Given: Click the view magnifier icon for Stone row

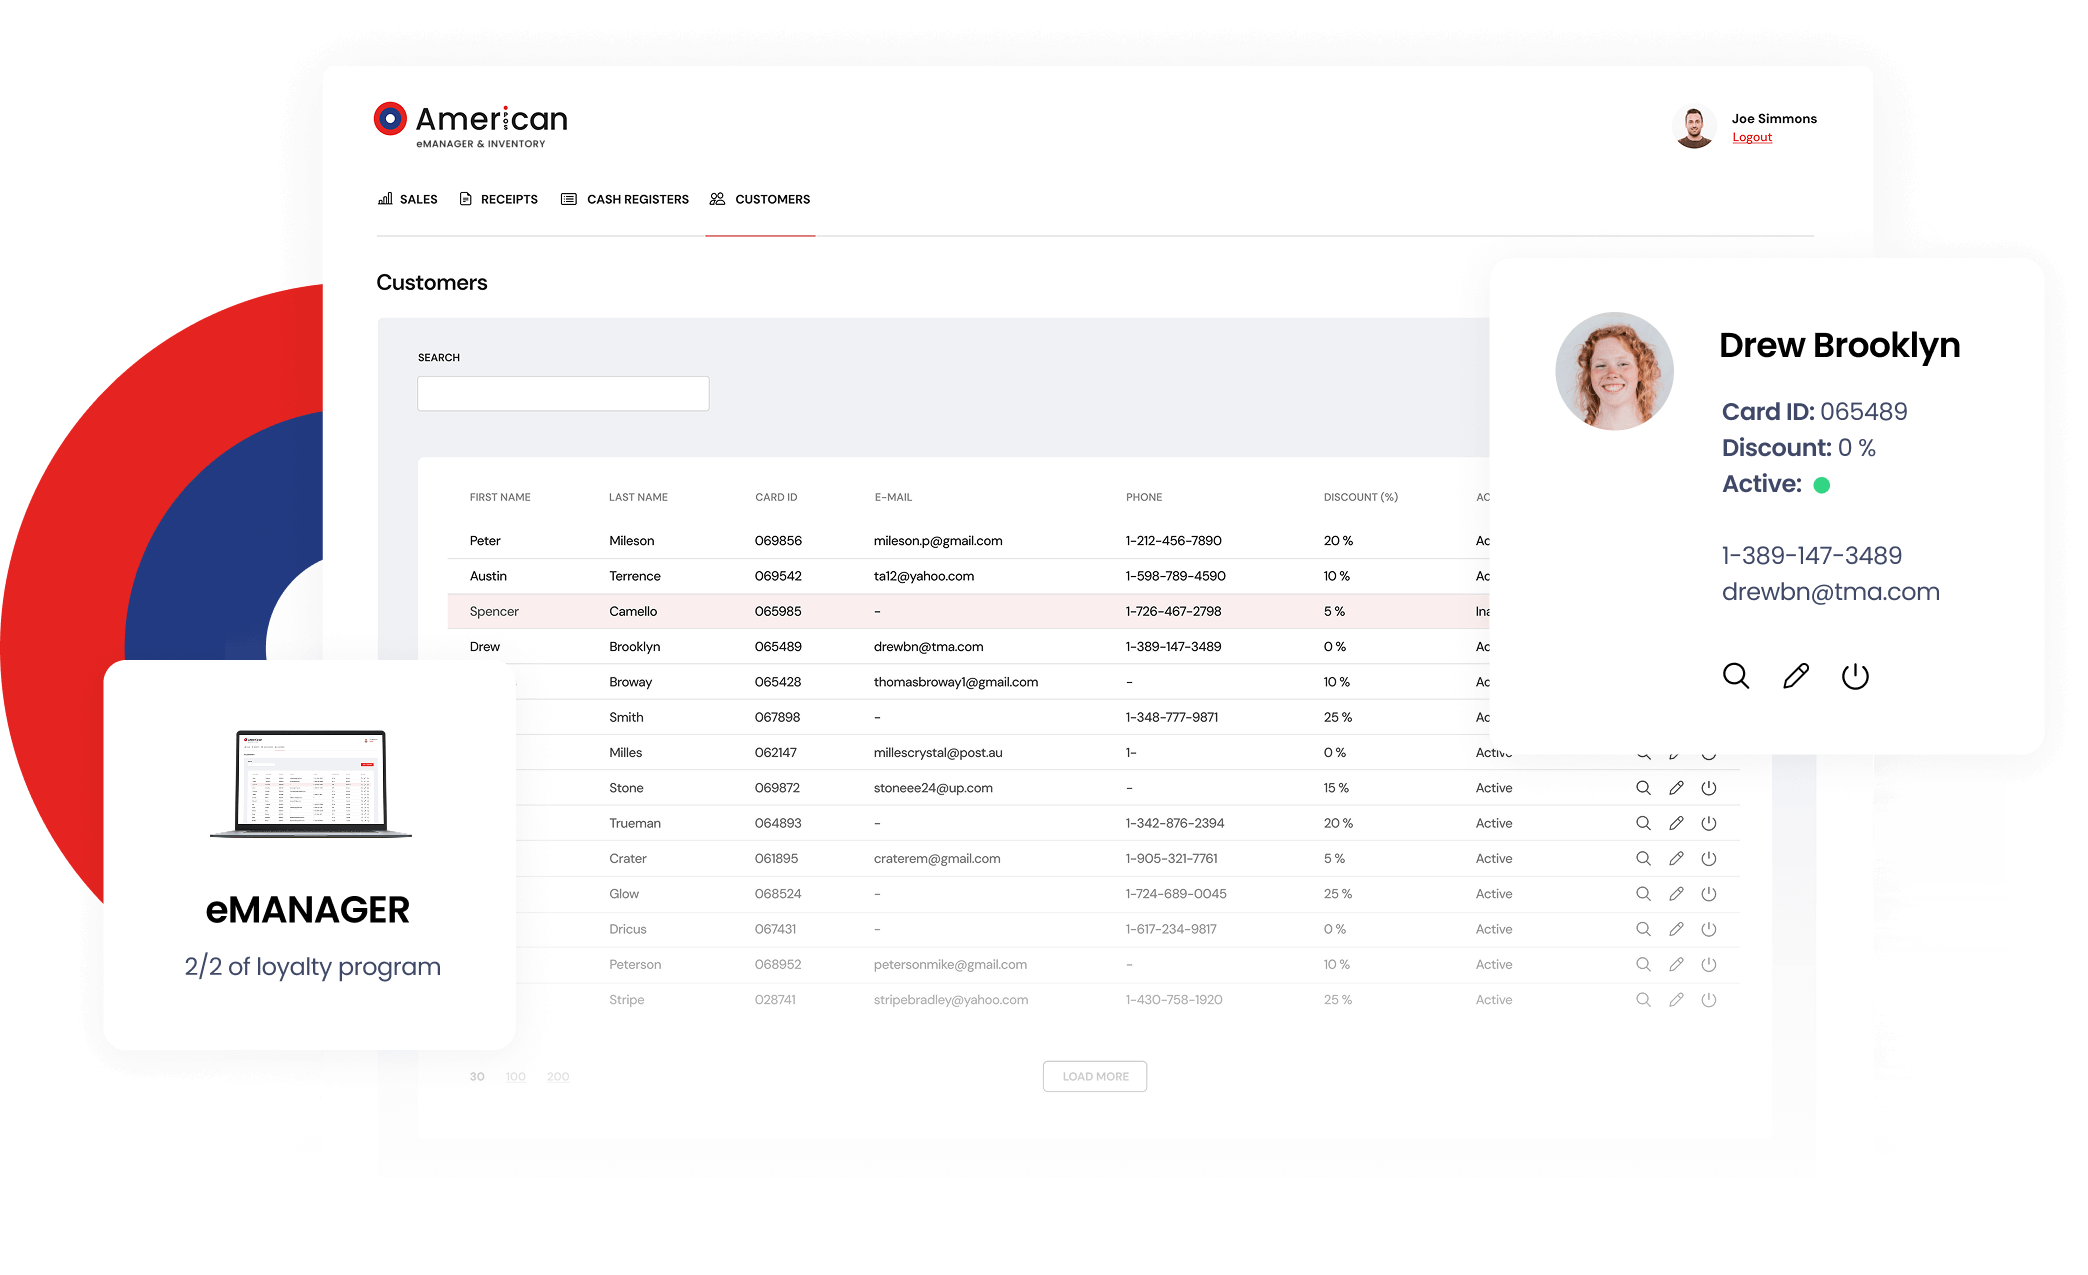Looking at the screenshot, I should pos(1643,788).
